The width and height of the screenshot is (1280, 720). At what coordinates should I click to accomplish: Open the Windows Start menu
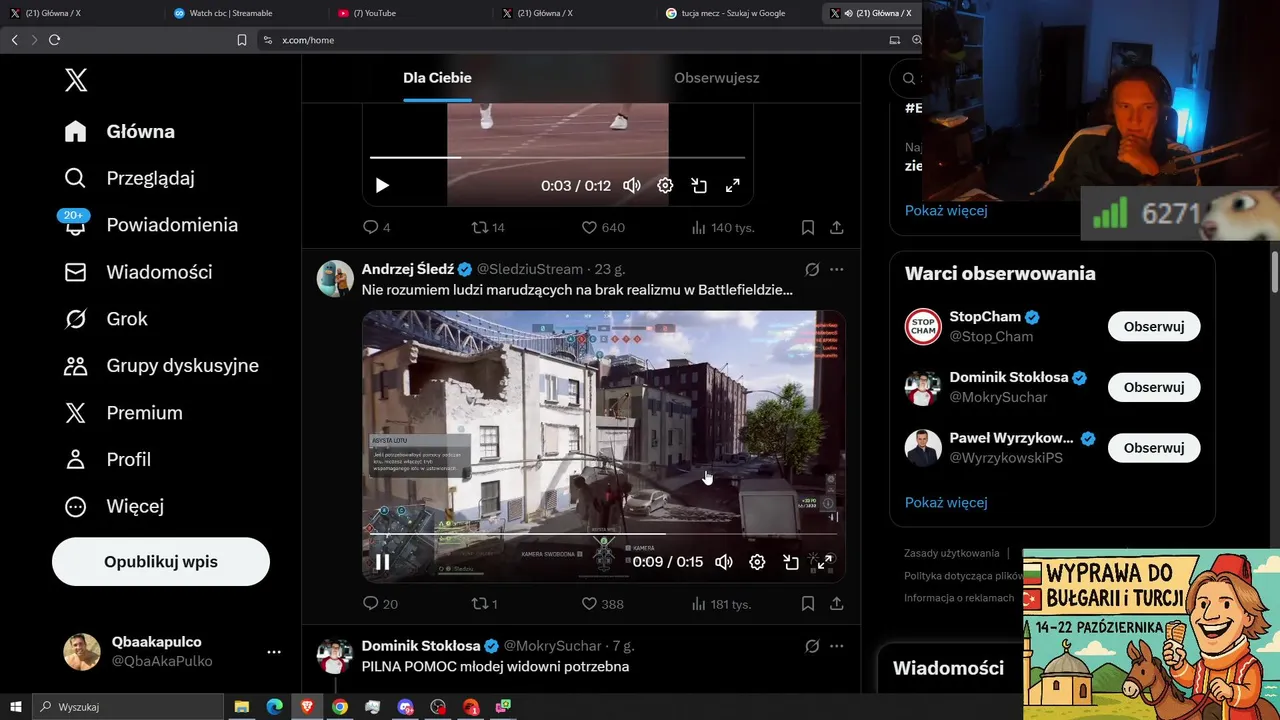coord(16,707)
